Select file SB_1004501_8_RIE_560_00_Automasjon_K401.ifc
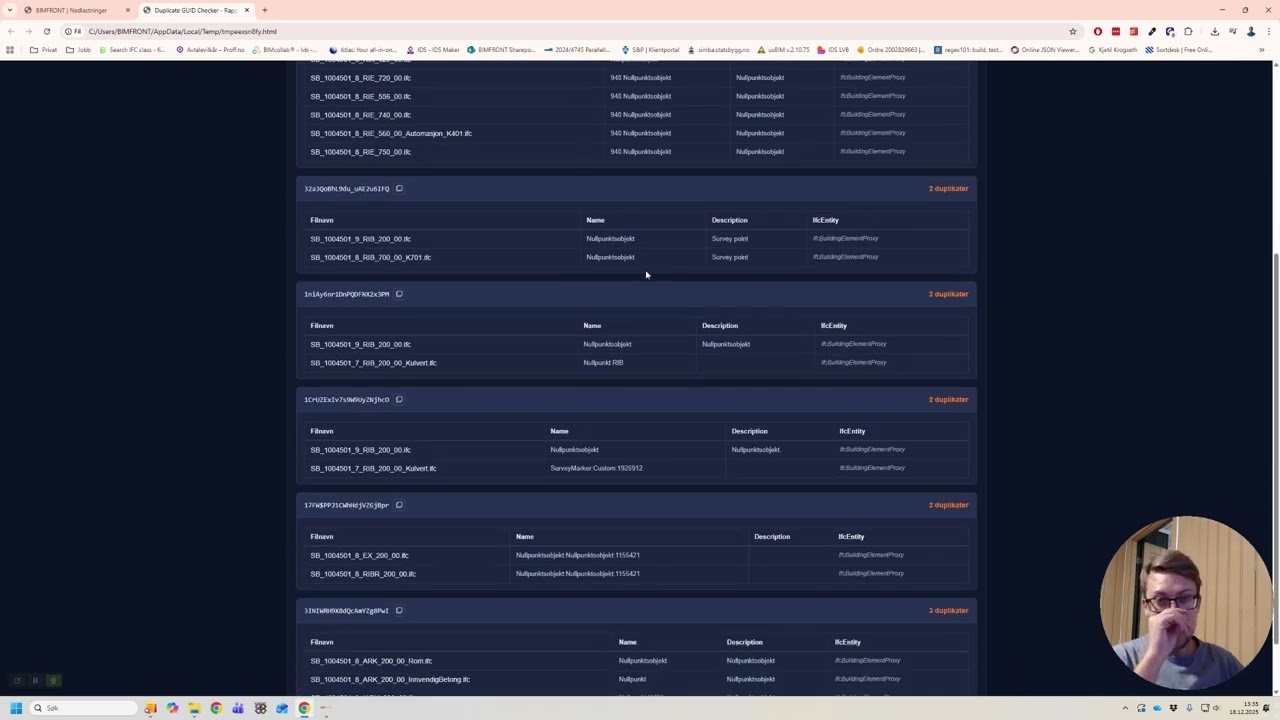Screen dimensions: 1280x720 [391, 133]
